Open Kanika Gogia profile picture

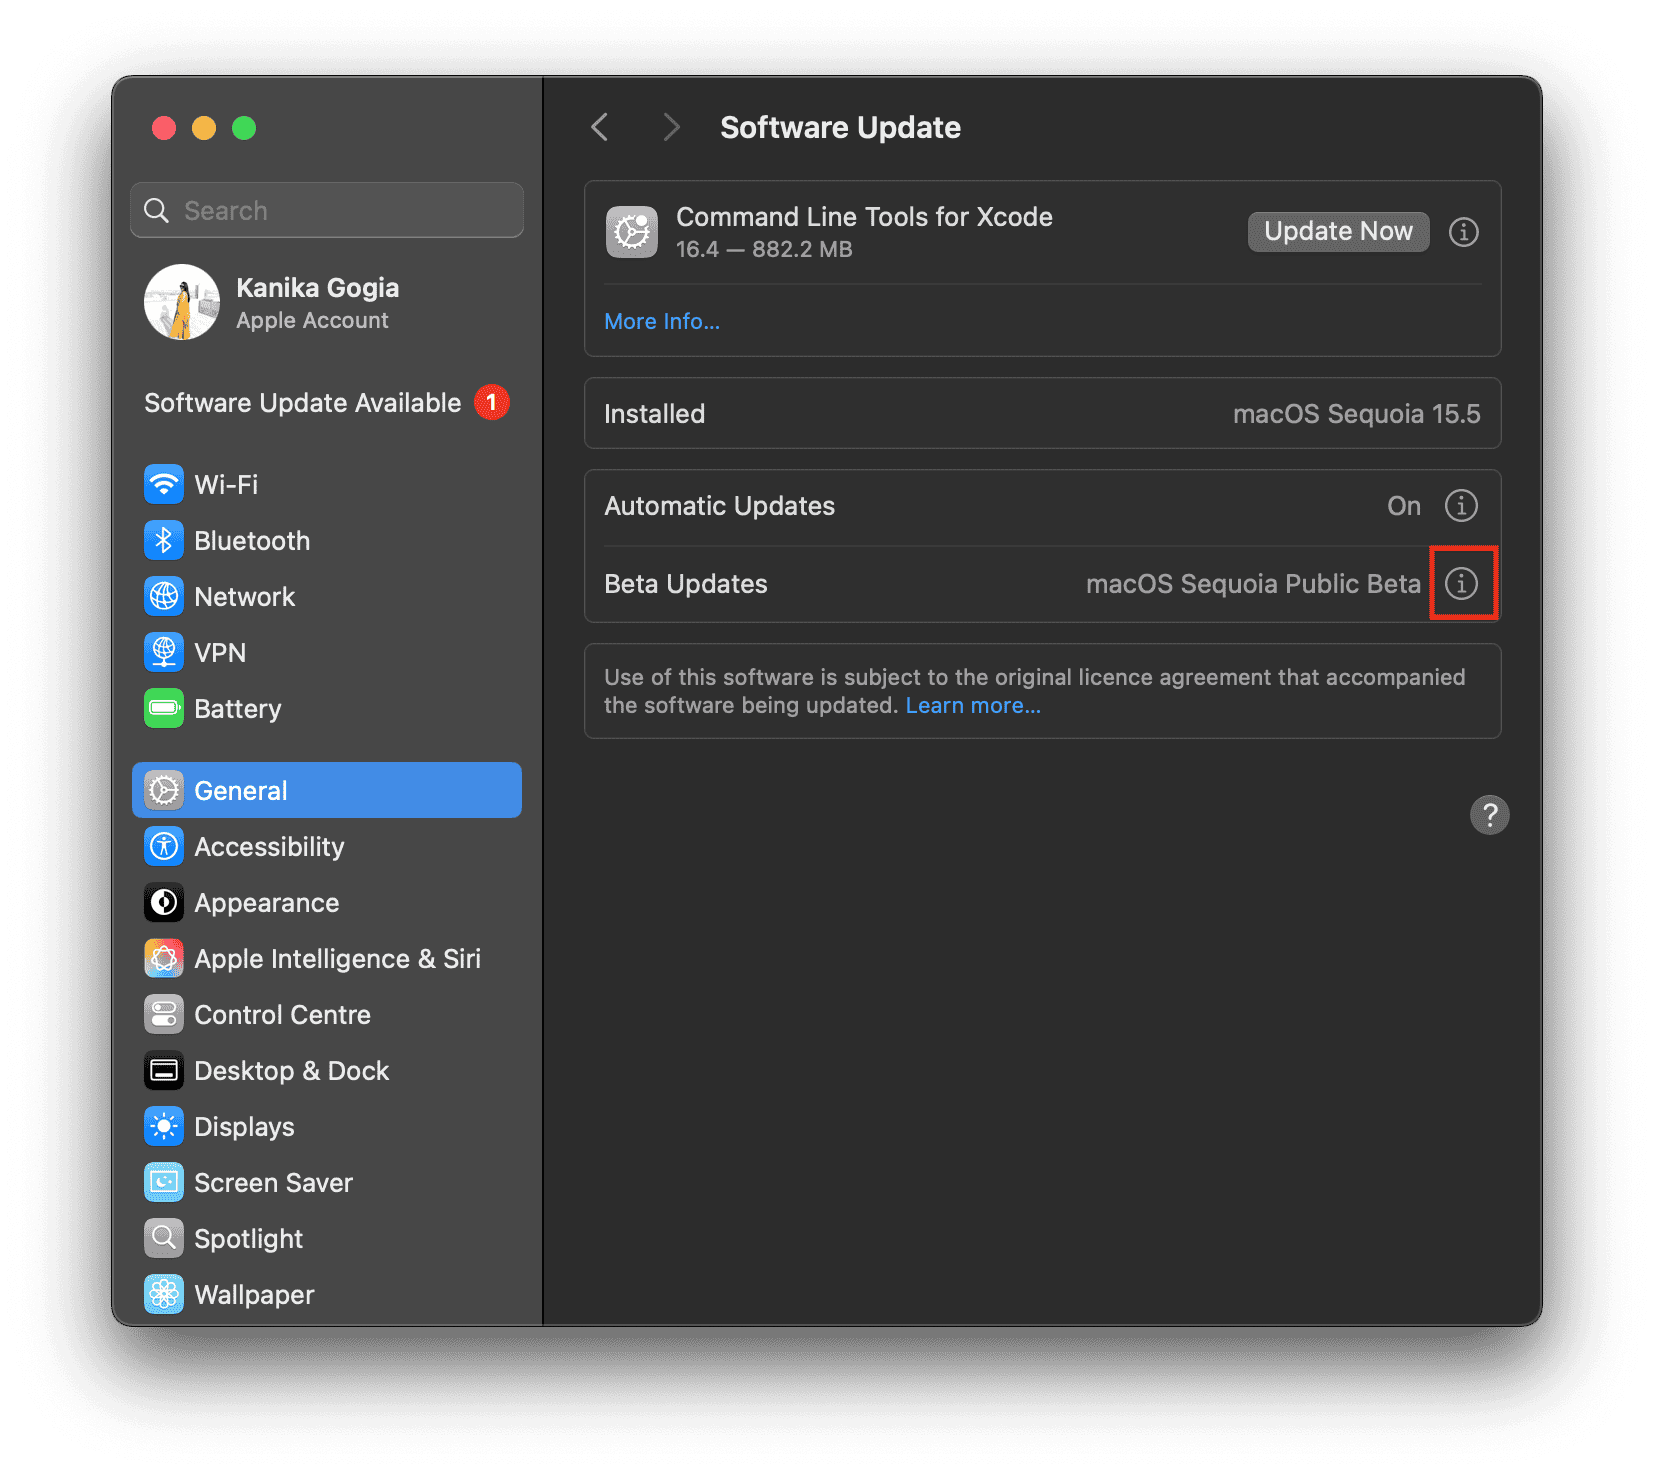[182, 302]
